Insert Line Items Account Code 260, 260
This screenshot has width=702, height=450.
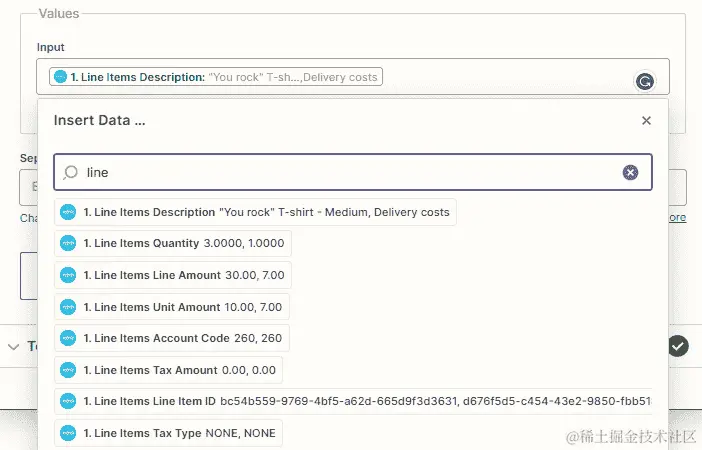(172, 338)
